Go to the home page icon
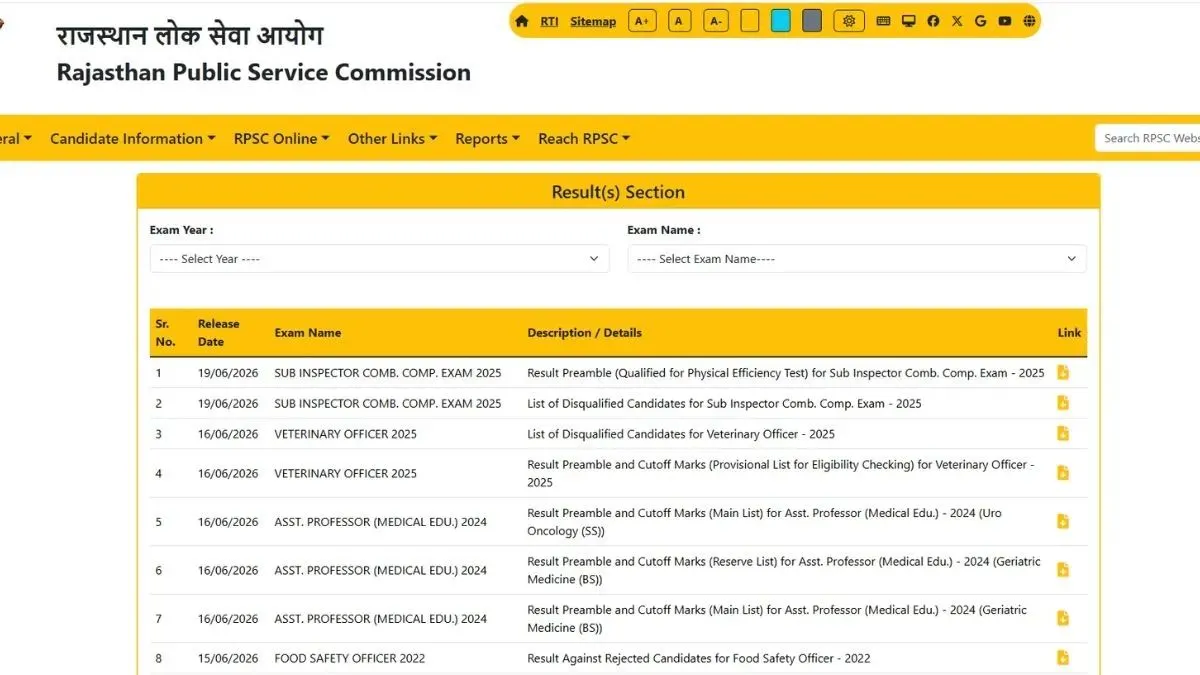 (521, 21)
